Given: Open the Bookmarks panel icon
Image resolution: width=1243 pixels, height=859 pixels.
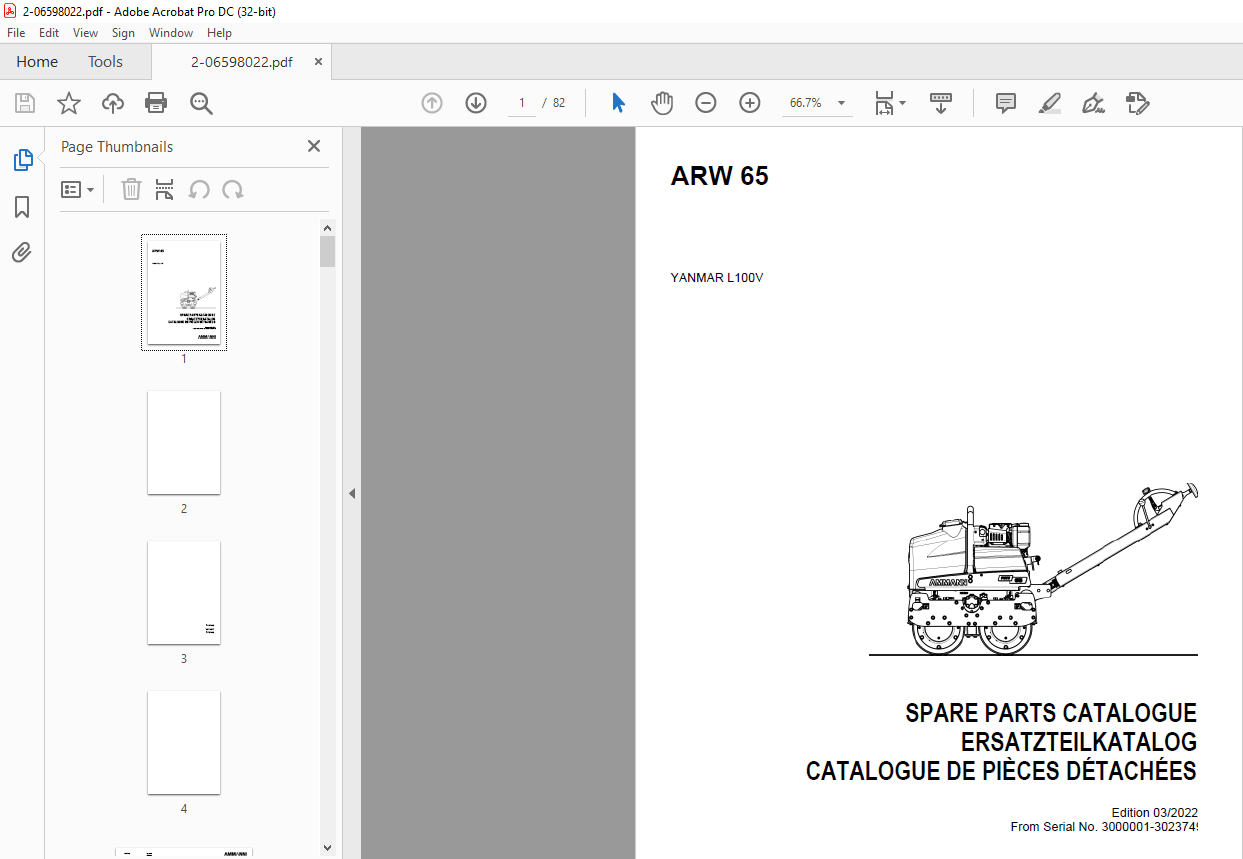Looking at the screenshot, I should [x=22, y=207].
